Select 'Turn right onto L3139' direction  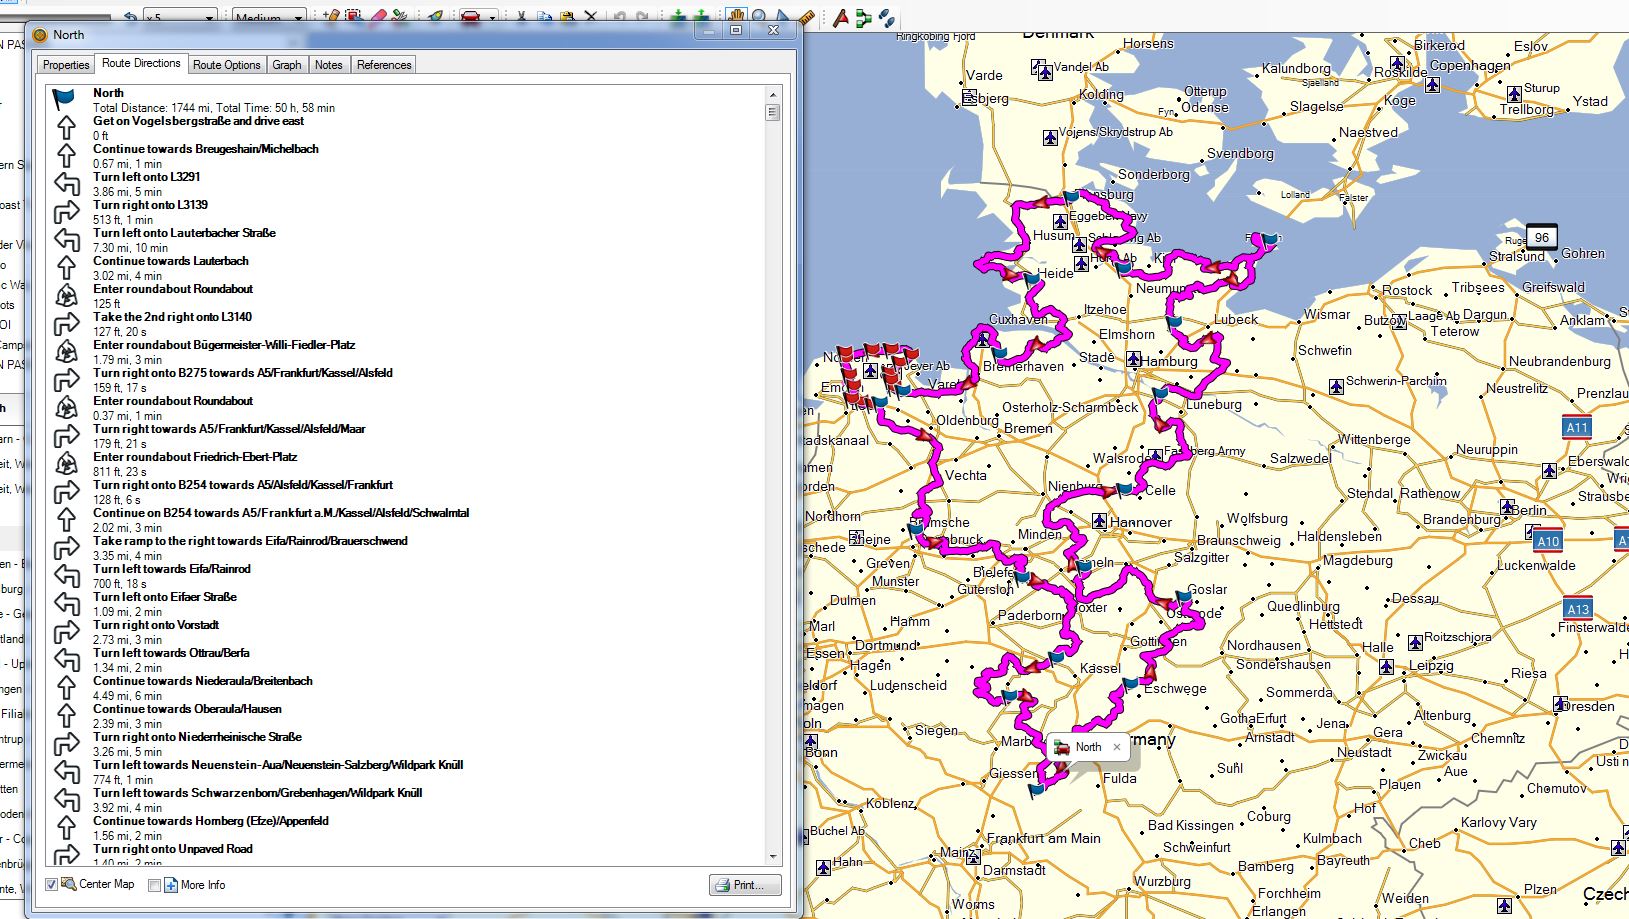(151, 205)
